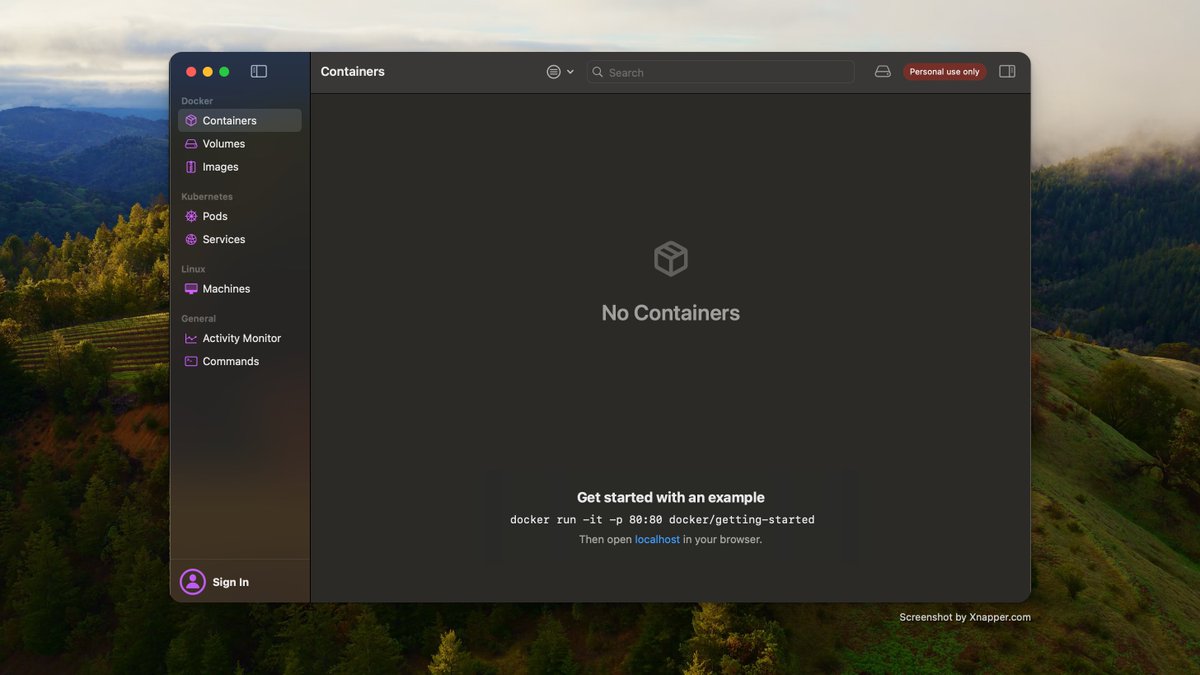Open the Volumes section
Screen dimensions: 1200x675
click(240, 144)
